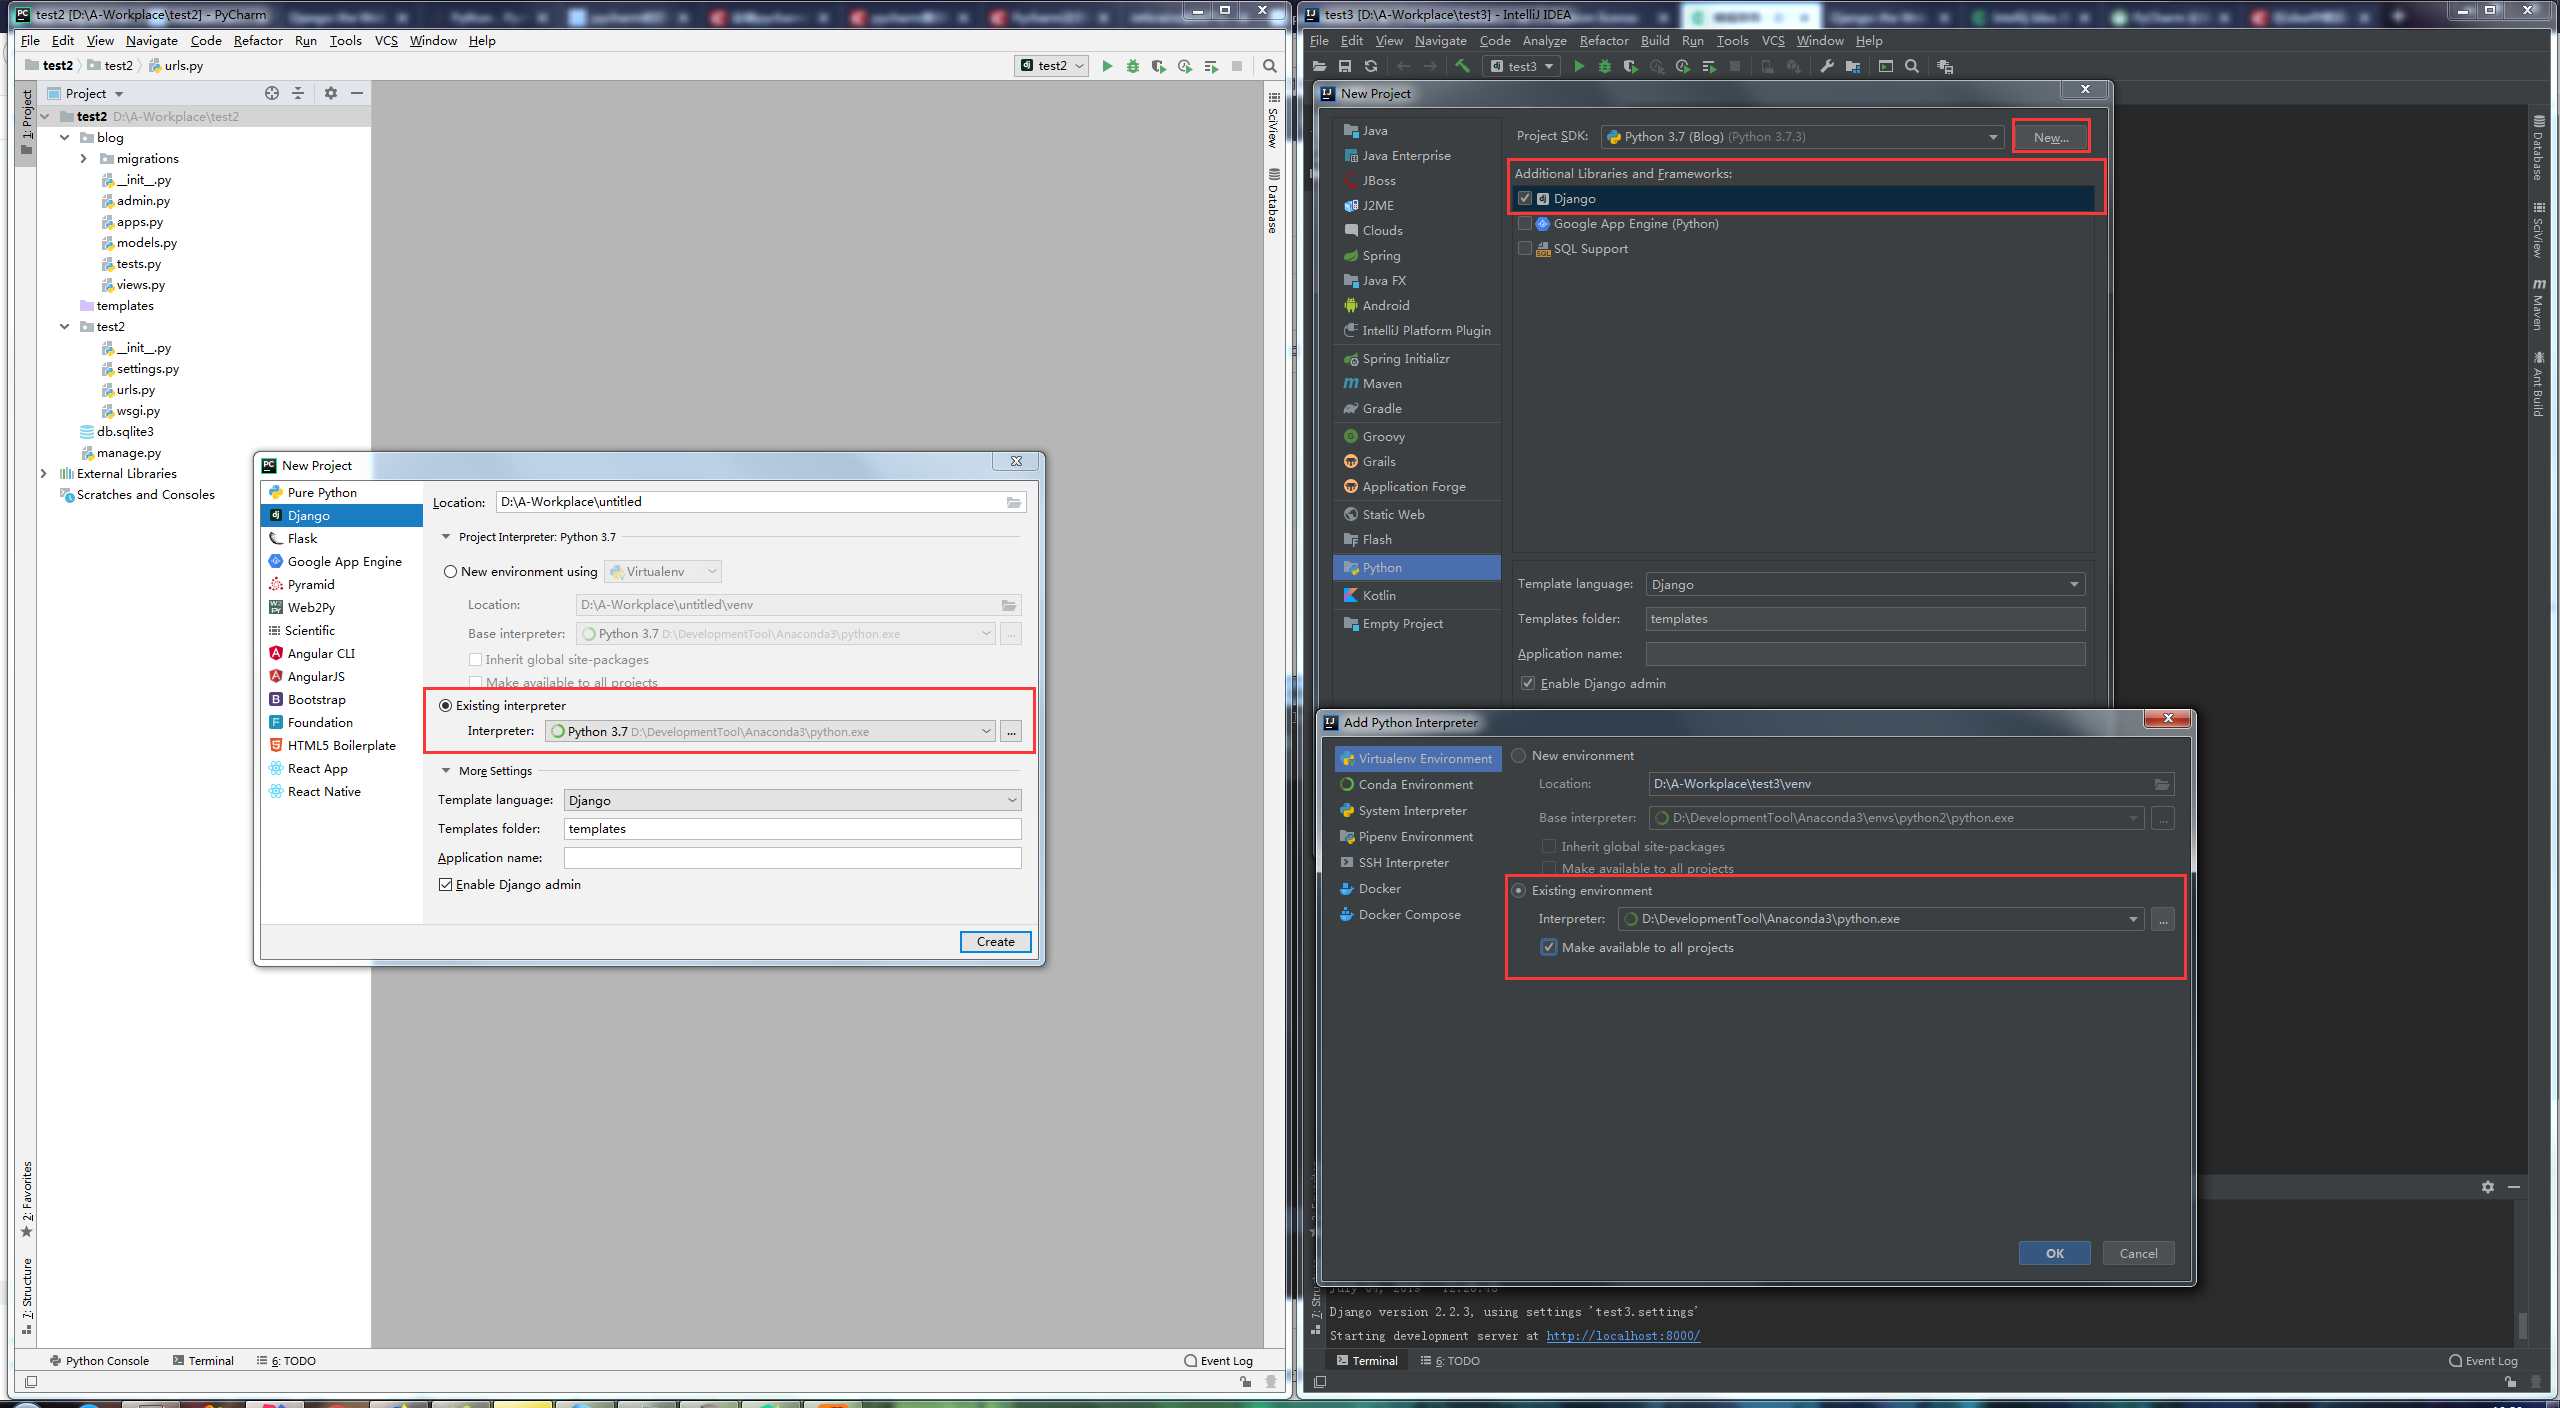Open PyCharm Event Log

tap(1218, 1361)
